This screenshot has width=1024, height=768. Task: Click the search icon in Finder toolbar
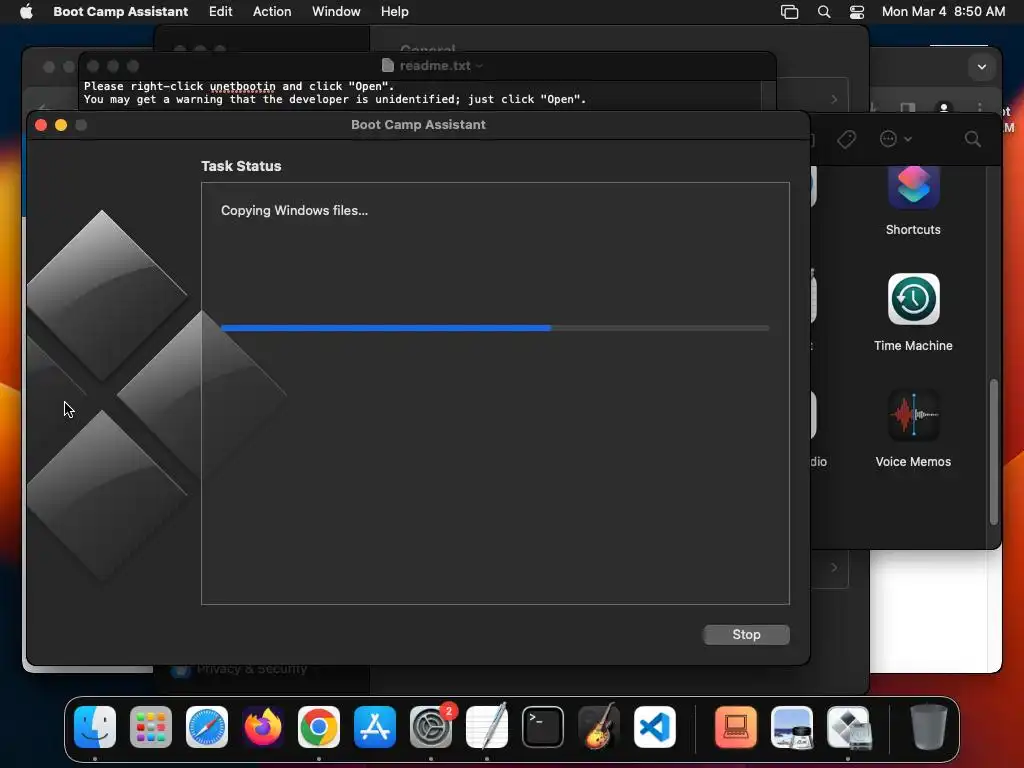pos(972,139)
